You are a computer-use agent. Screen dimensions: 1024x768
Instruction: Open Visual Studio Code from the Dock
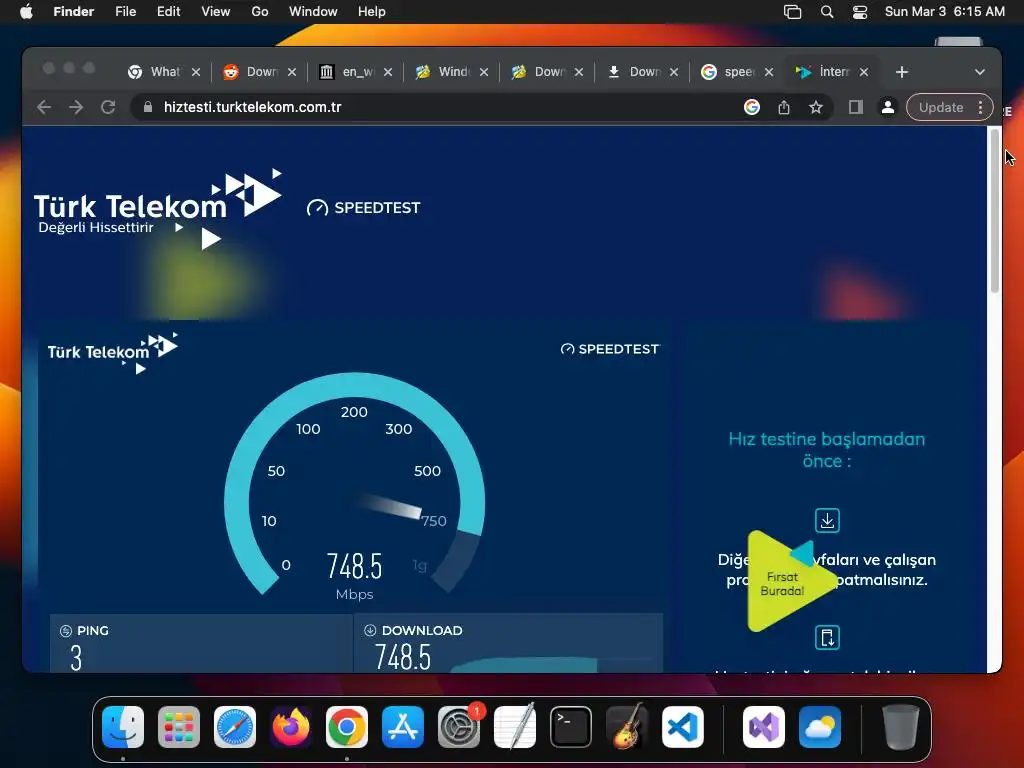coord(683,727)
